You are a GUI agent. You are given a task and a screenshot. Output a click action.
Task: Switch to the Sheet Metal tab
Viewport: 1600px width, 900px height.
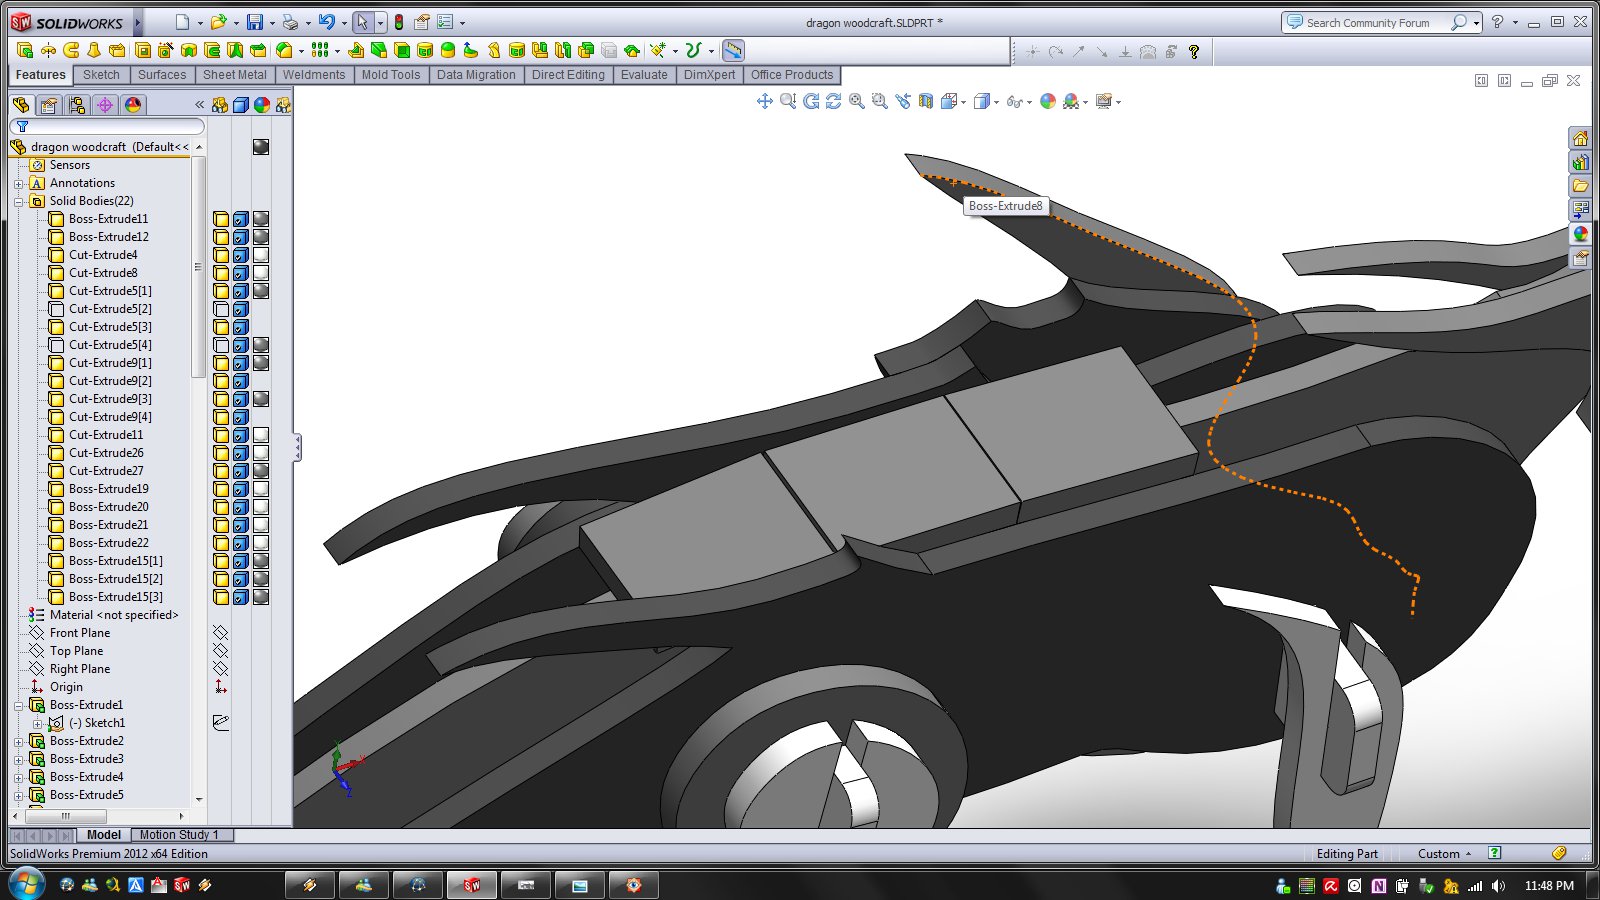(x=234, y=75)
